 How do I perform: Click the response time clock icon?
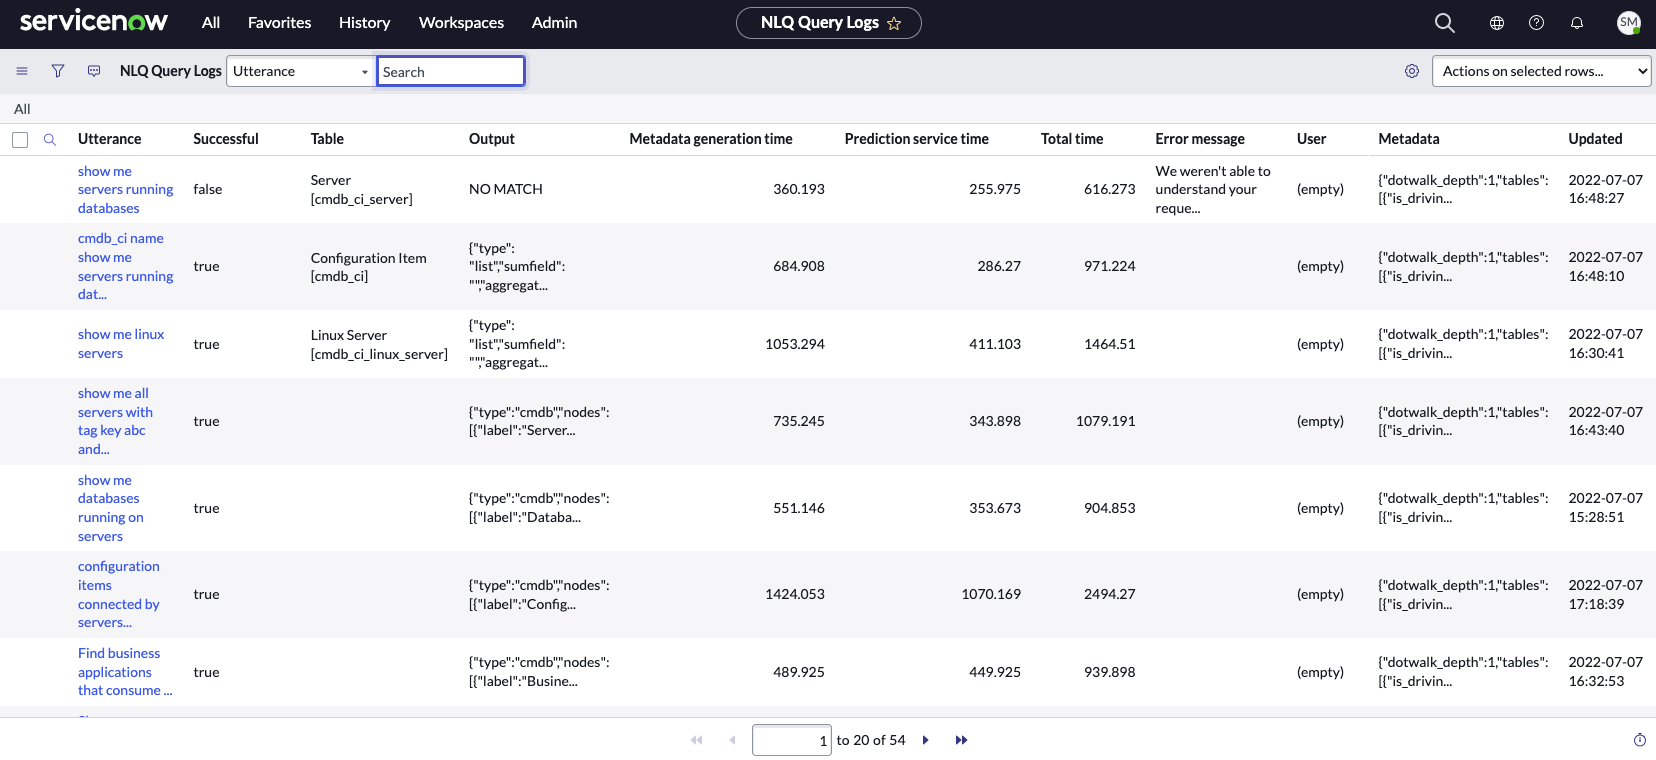pyautogui.click(x=1640, y=740)
